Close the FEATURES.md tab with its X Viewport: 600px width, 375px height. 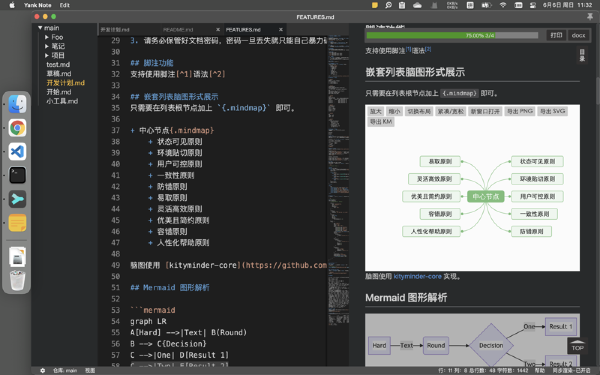(280, 29)
